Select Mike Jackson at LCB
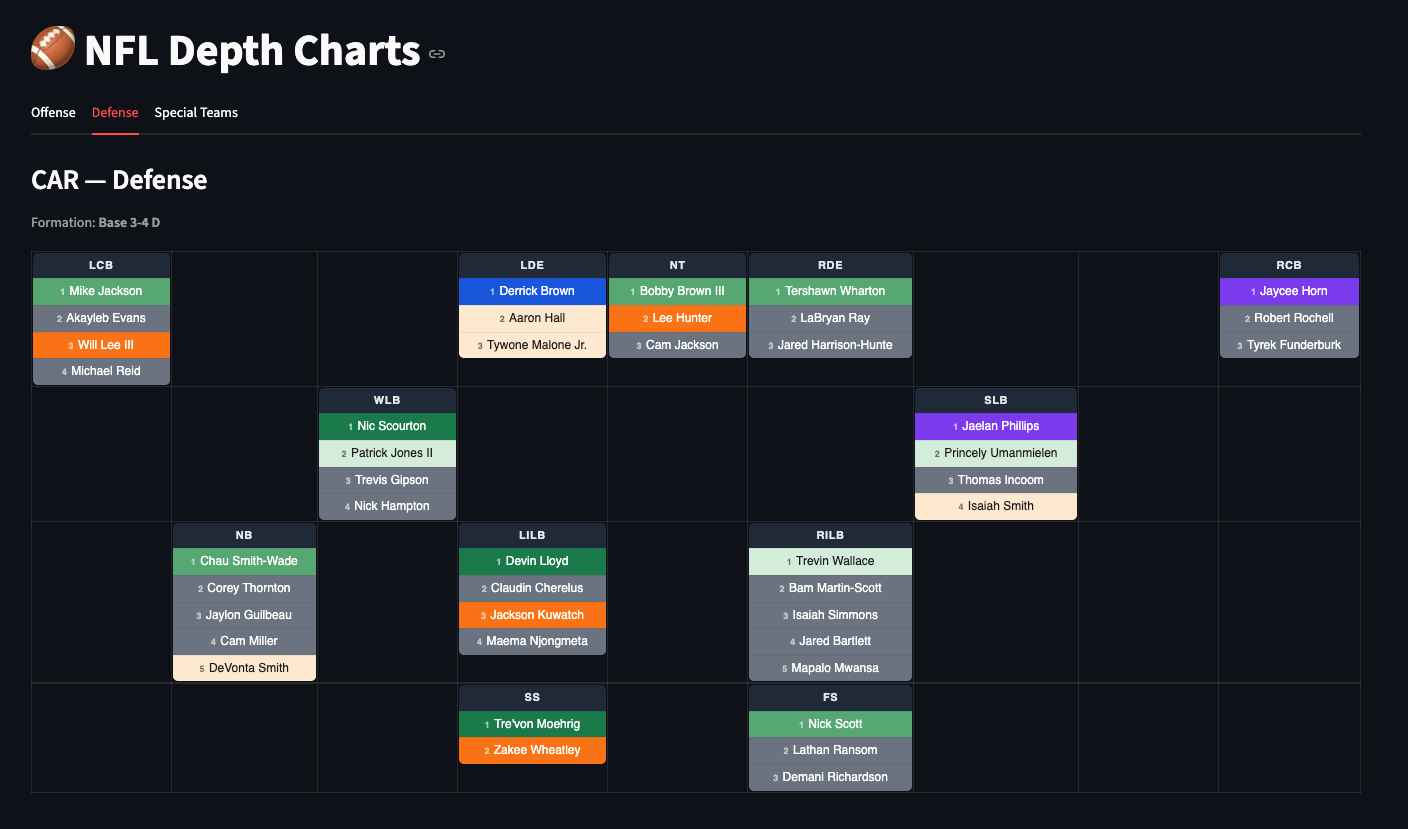1408x829 pixels. (101, 291)
